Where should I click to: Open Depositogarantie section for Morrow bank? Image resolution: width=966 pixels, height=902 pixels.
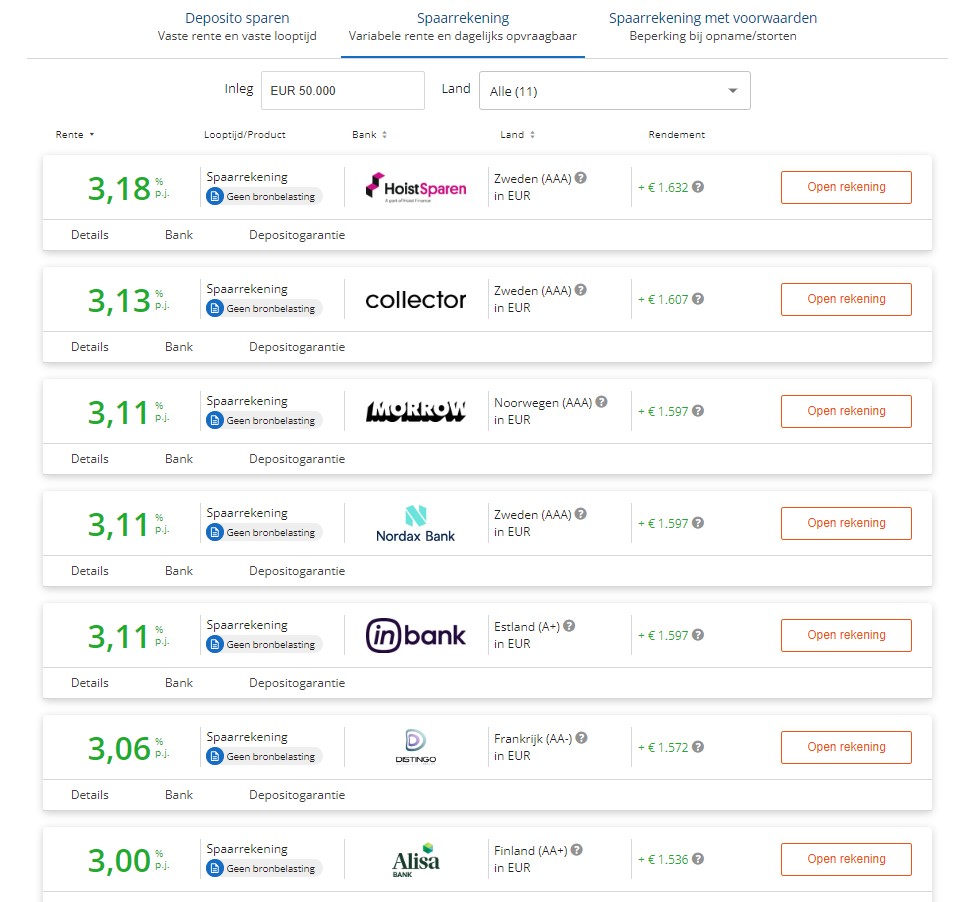[x=297, y=459]
